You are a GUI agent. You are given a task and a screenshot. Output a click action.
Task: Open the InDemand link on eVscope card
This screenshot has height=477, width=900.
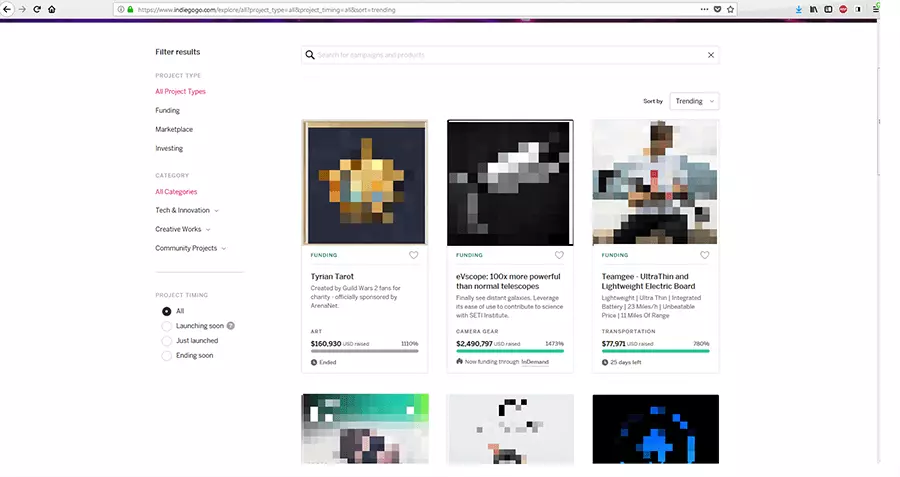pyautogui.click(x=535, y=362)
